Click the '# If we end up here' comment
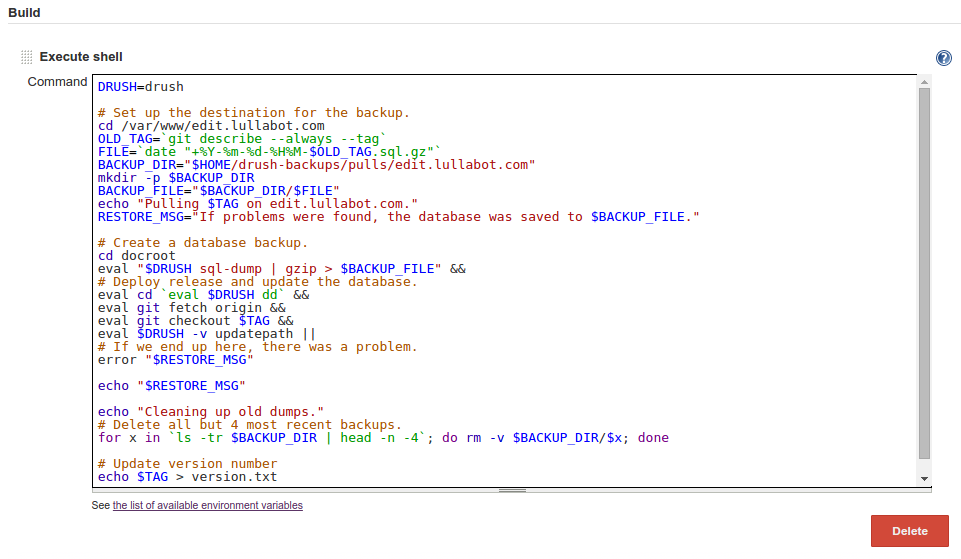Screen dimensions: 961x559 257,347
